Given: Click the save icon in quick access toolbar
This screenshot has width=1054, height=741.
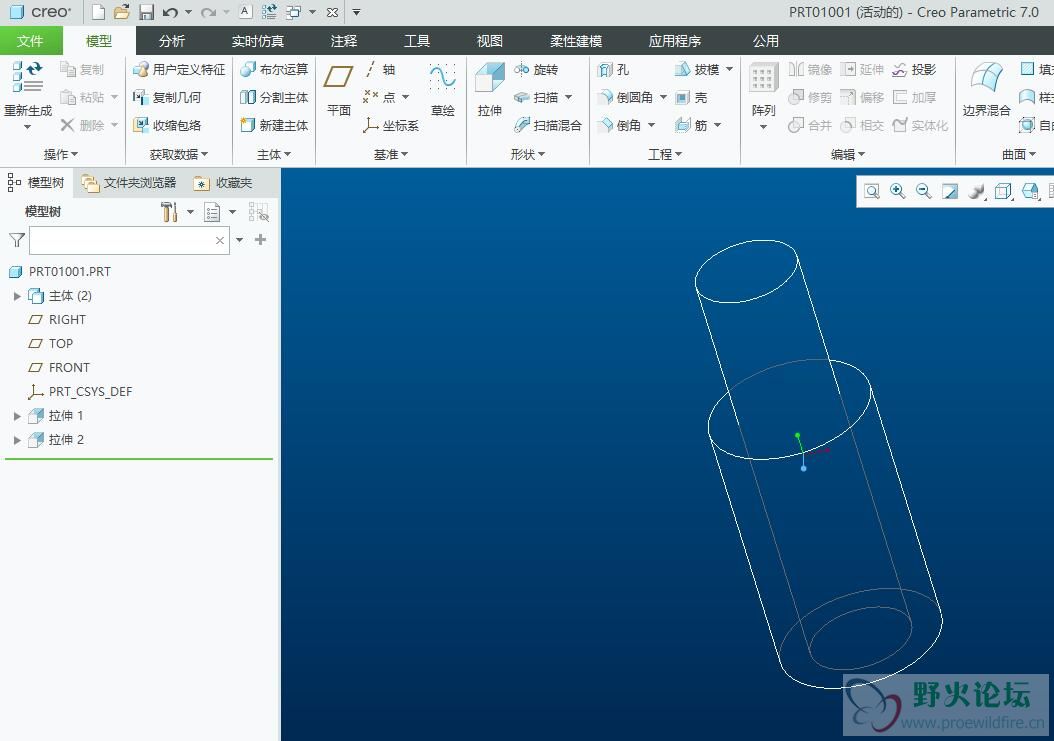Looking at the screenshot, I should [x=146, y=12].
